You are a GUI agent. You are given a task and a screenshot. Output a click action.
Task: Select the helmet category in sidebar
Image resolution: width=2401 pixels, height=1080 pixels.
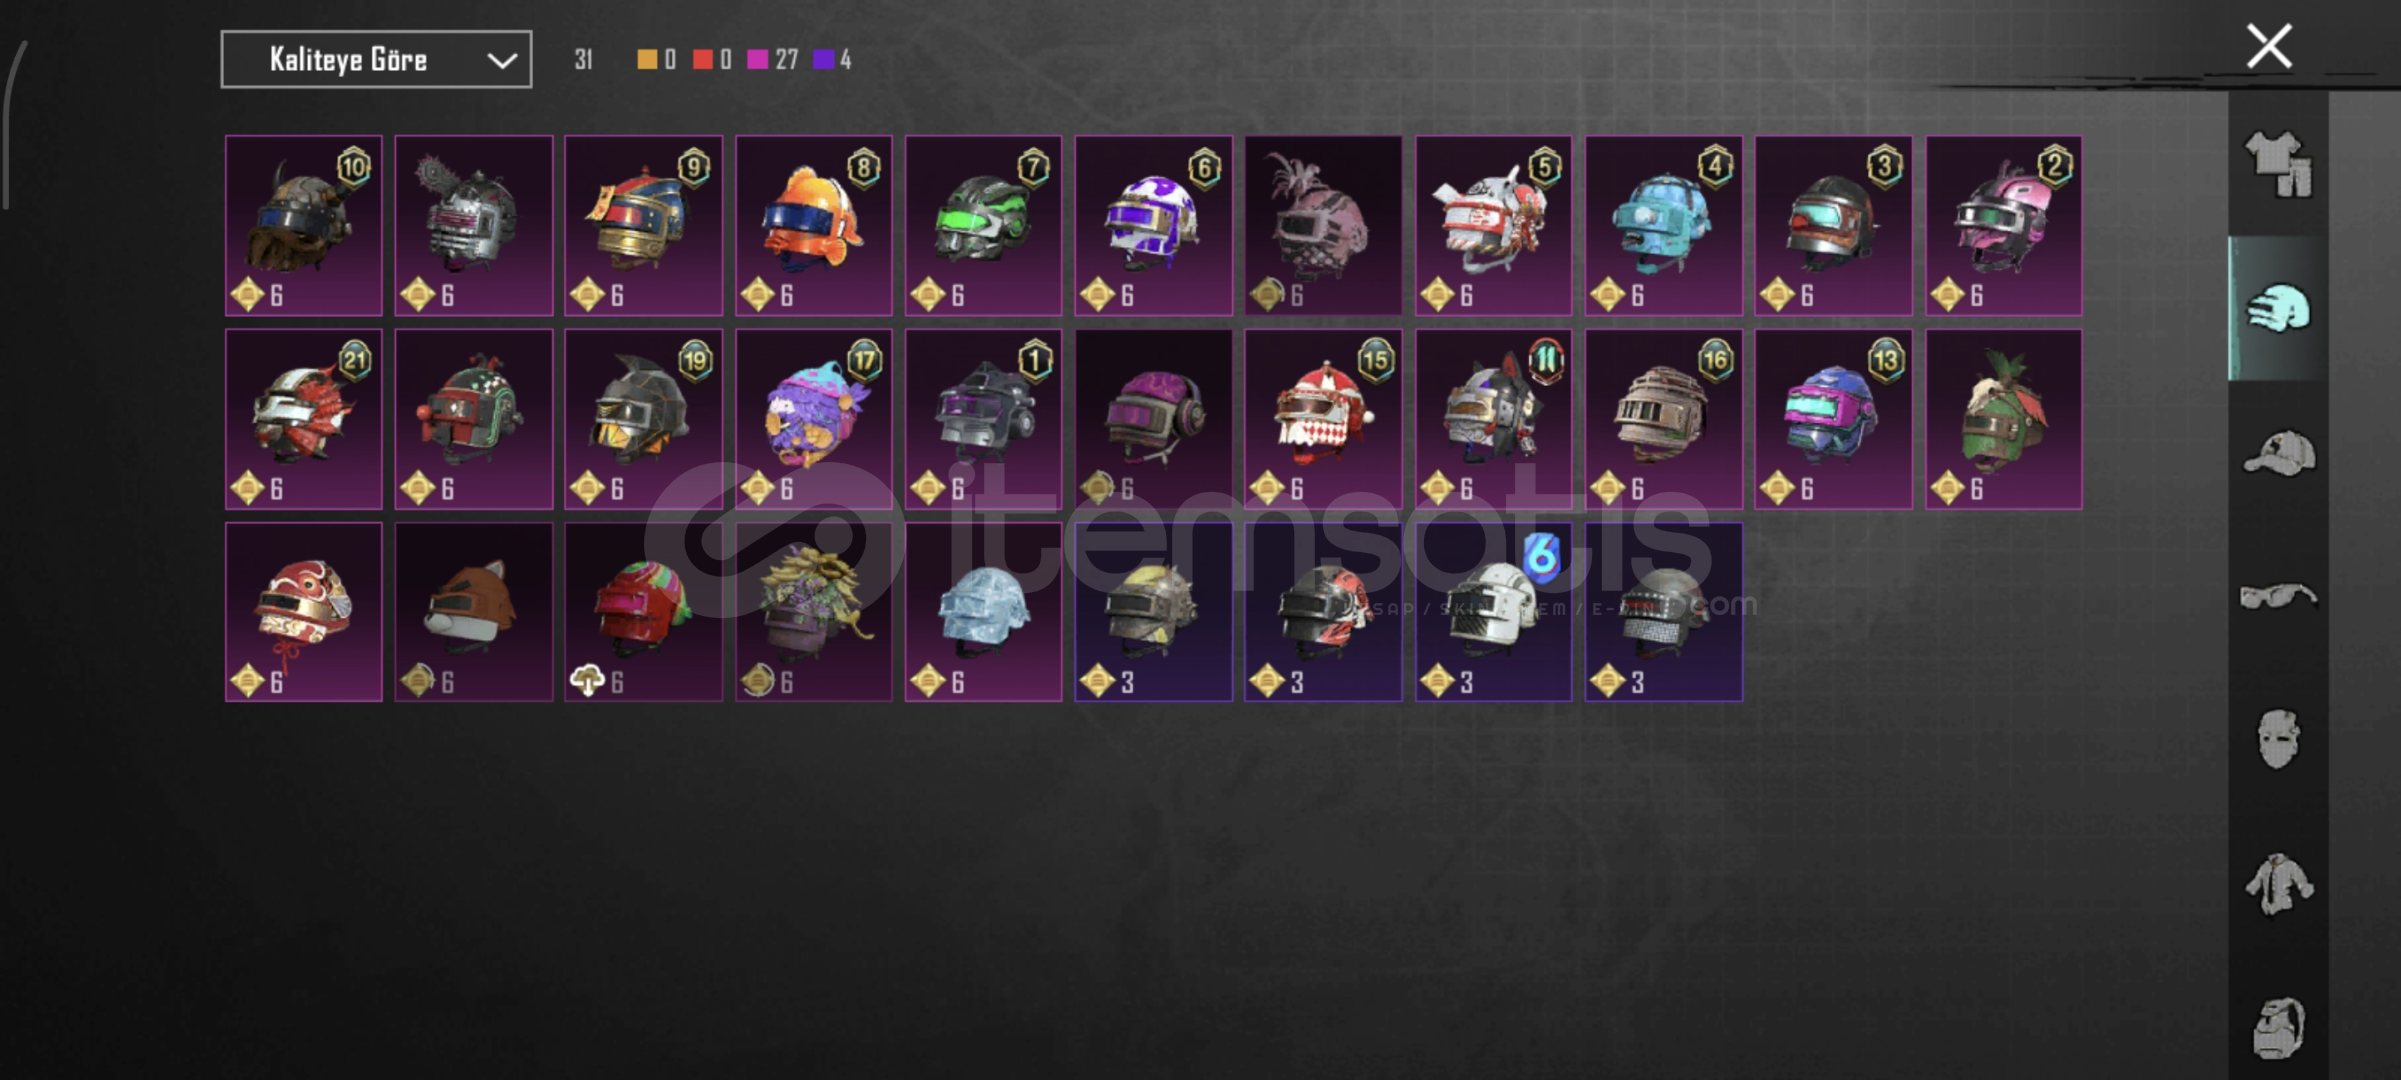(x=2278, y=308)
